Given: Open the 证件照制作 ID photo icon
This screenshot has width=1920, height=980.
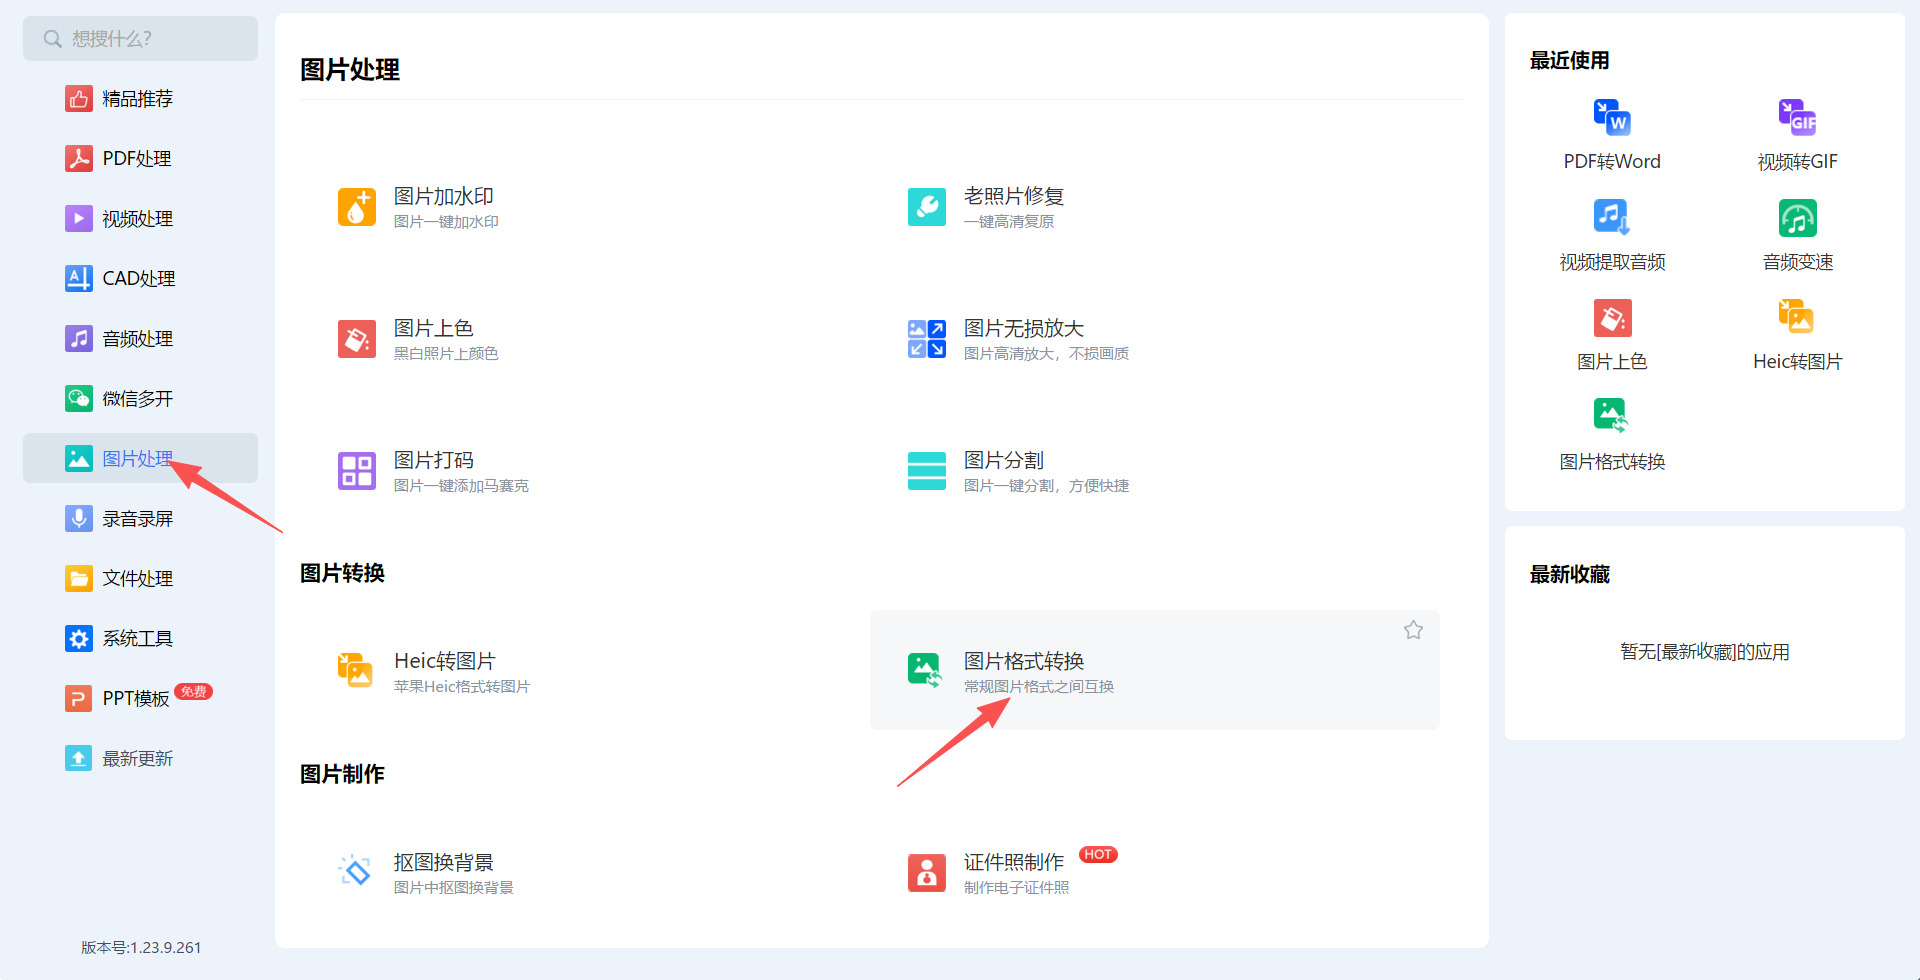Looking at the screenshot, I should click(927, 872).
